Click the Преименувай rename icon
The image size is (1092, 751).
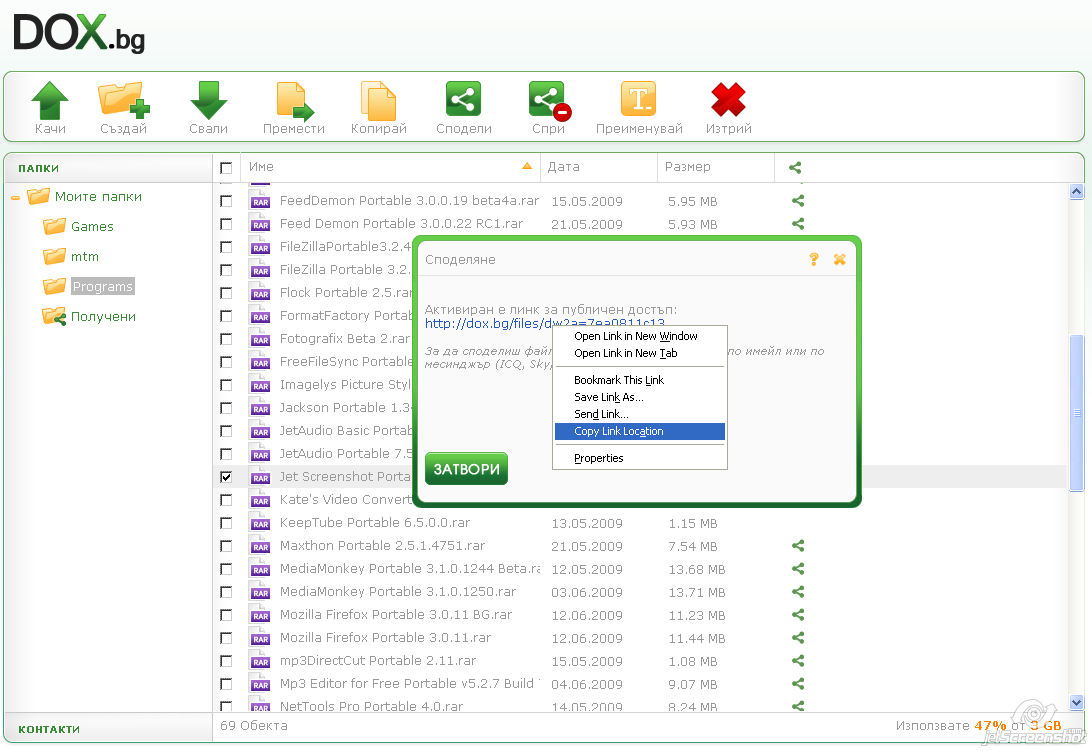[639, 100]
